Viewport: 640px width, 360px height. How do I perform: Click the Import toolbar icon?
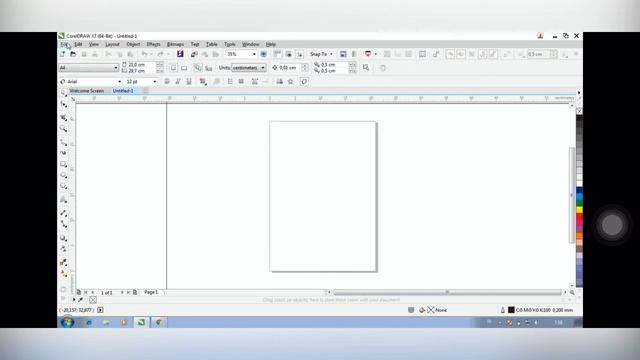[x=194, y=54]
